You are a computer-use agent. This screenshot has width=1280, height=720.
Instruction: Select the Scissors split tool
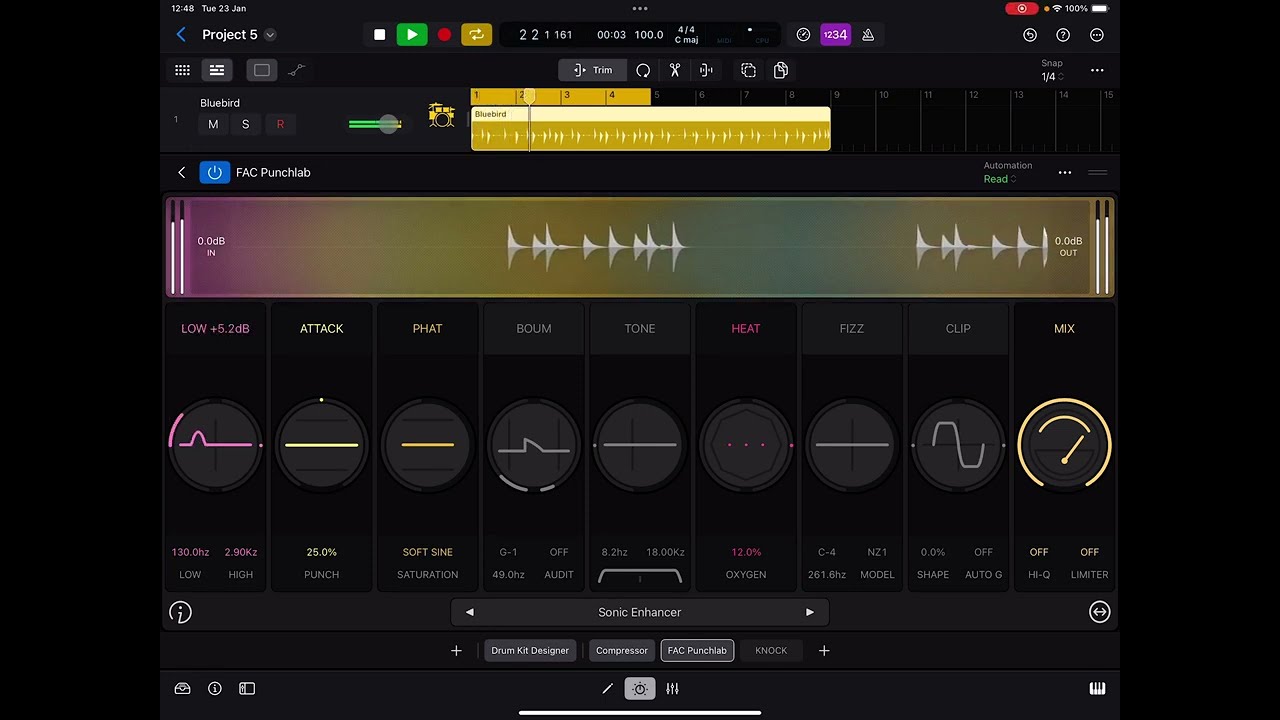click(675, 70)
